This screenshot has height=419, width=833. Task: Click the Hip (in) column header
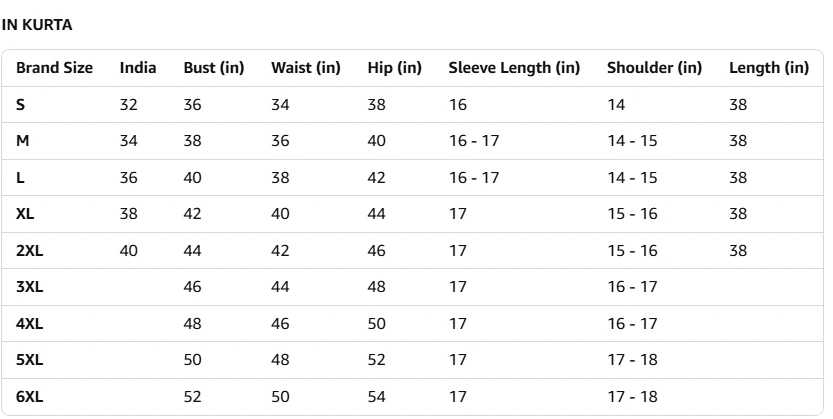[394, 68]
